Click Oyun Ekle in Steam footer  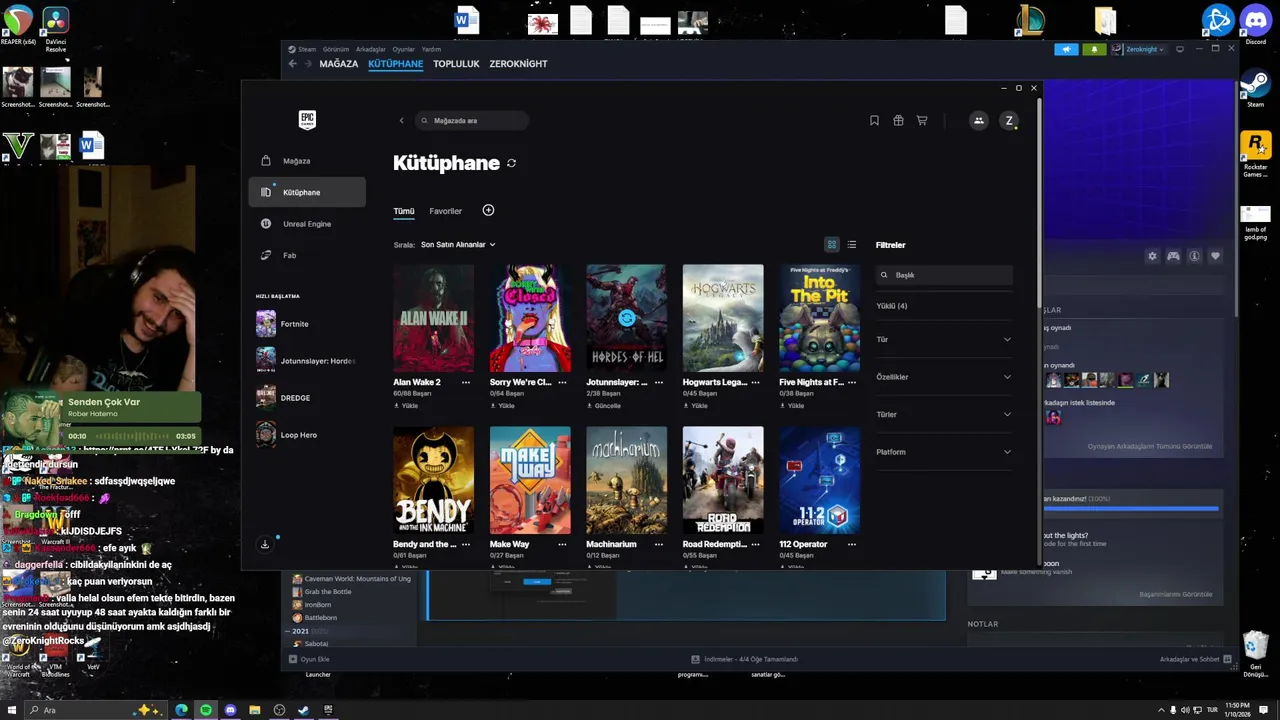(x=309, y=659)
